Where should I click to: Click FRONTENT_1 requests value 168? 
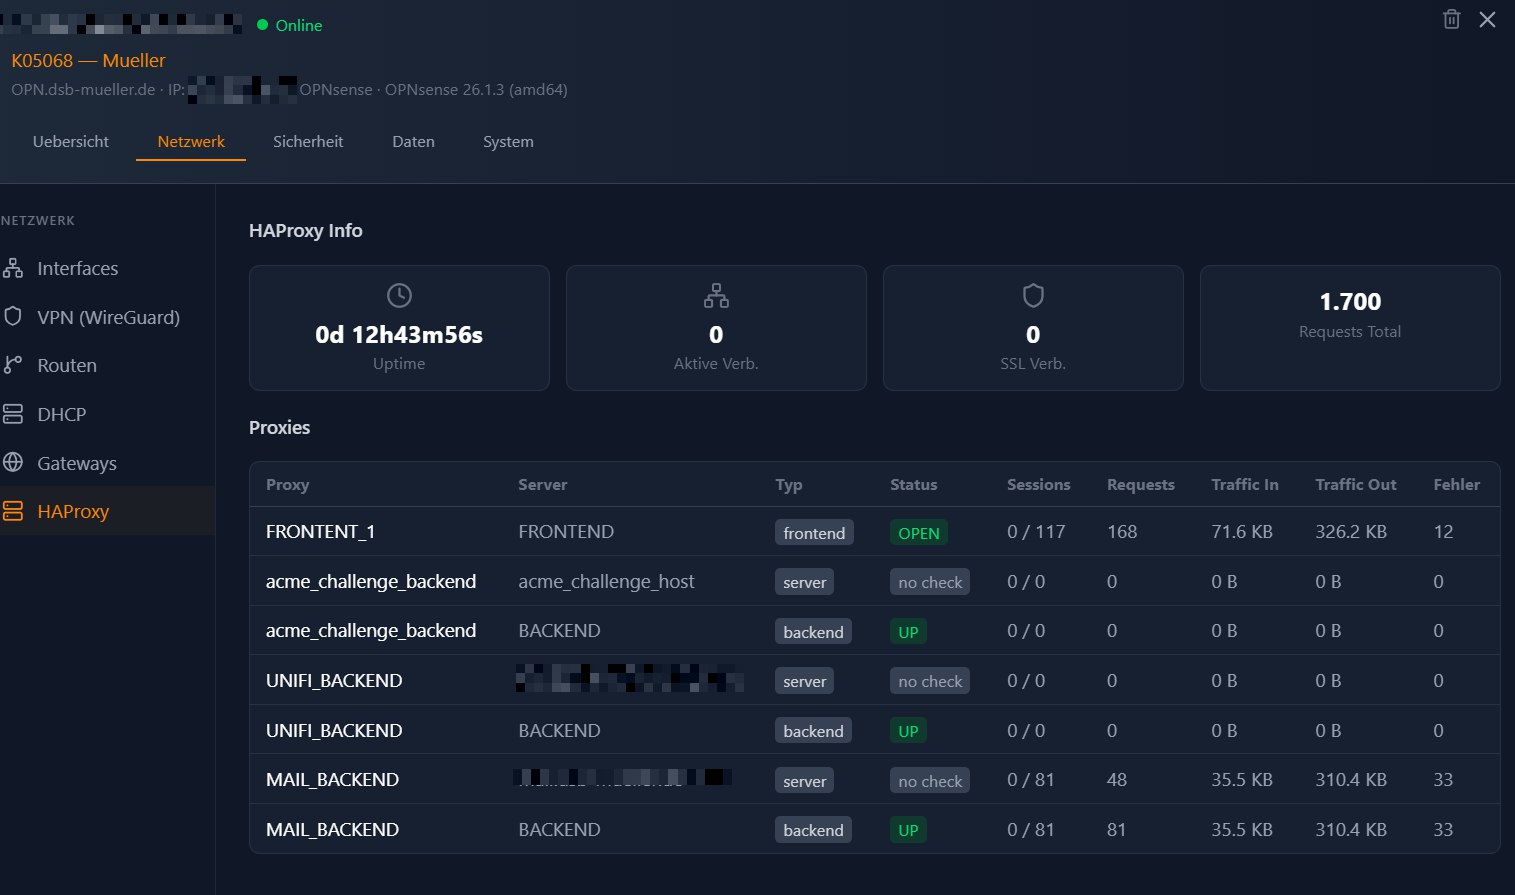click(1122, 532)
